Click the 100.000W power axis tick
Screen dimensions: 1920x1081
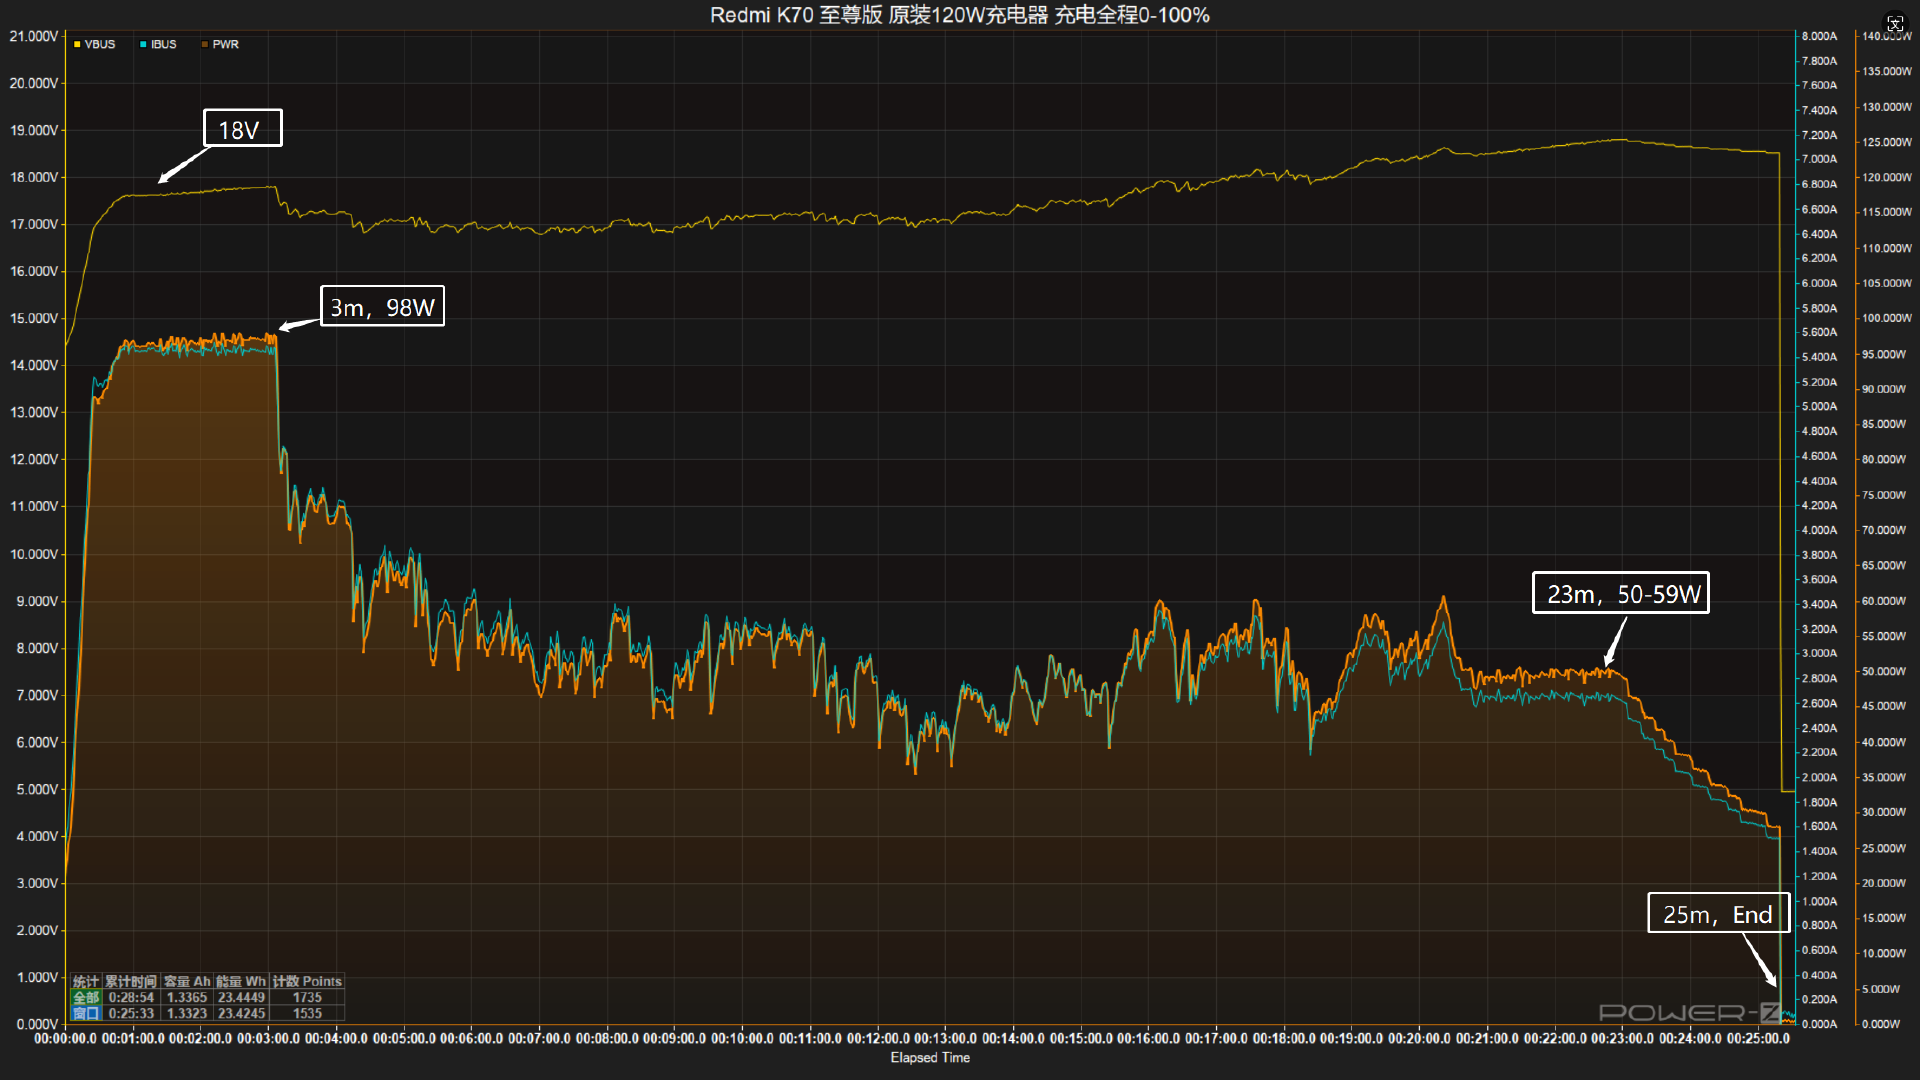coord(1886,318)
